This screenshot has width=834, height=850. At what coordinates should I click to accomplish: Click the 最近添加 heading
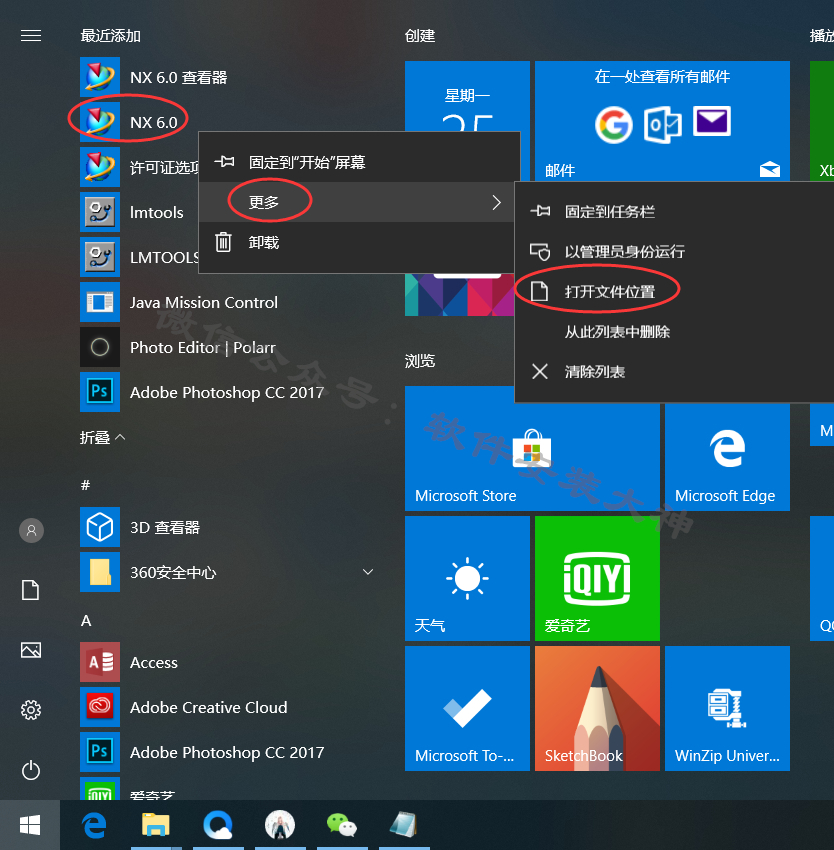[111, 36]
